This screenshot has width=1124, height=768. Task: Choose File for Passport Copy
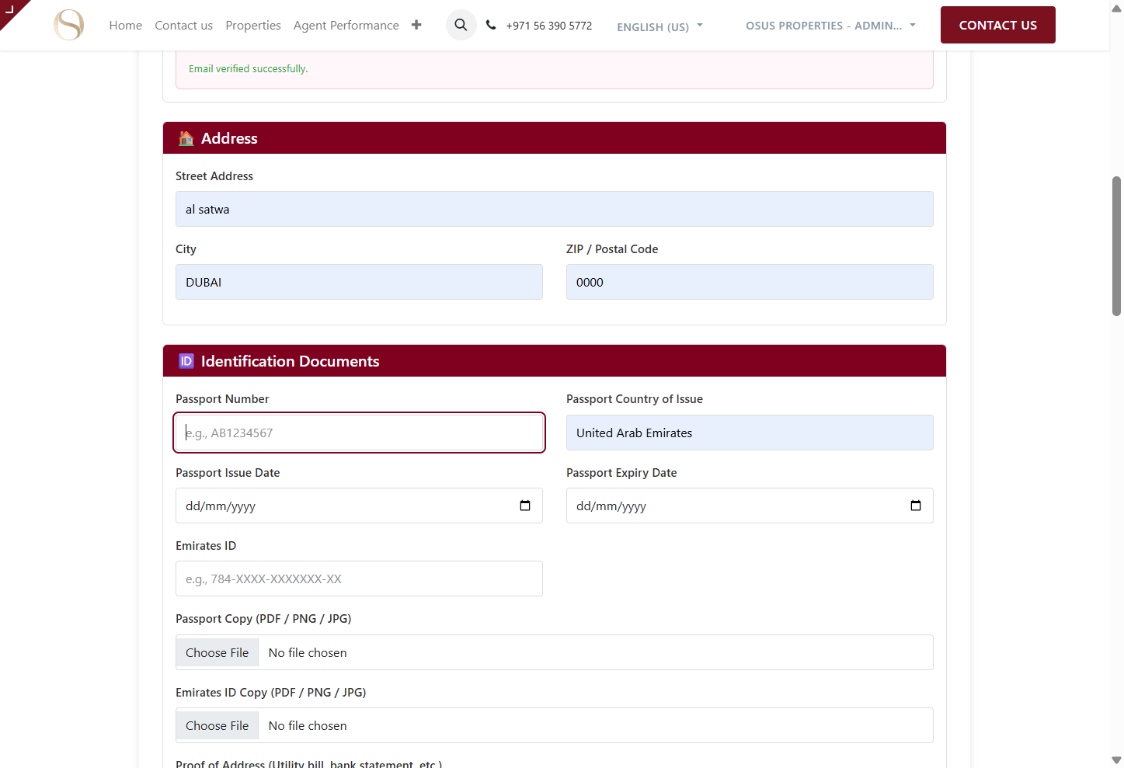point(217,653)
